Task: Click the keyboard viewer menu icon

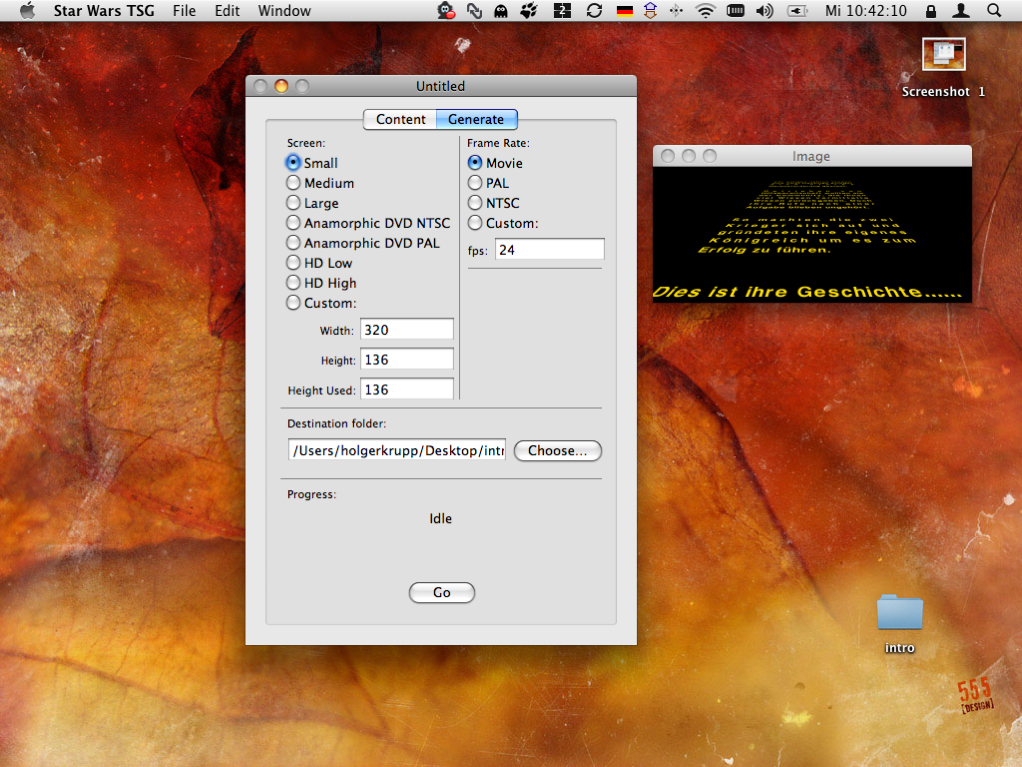Action: click(735, 10)
